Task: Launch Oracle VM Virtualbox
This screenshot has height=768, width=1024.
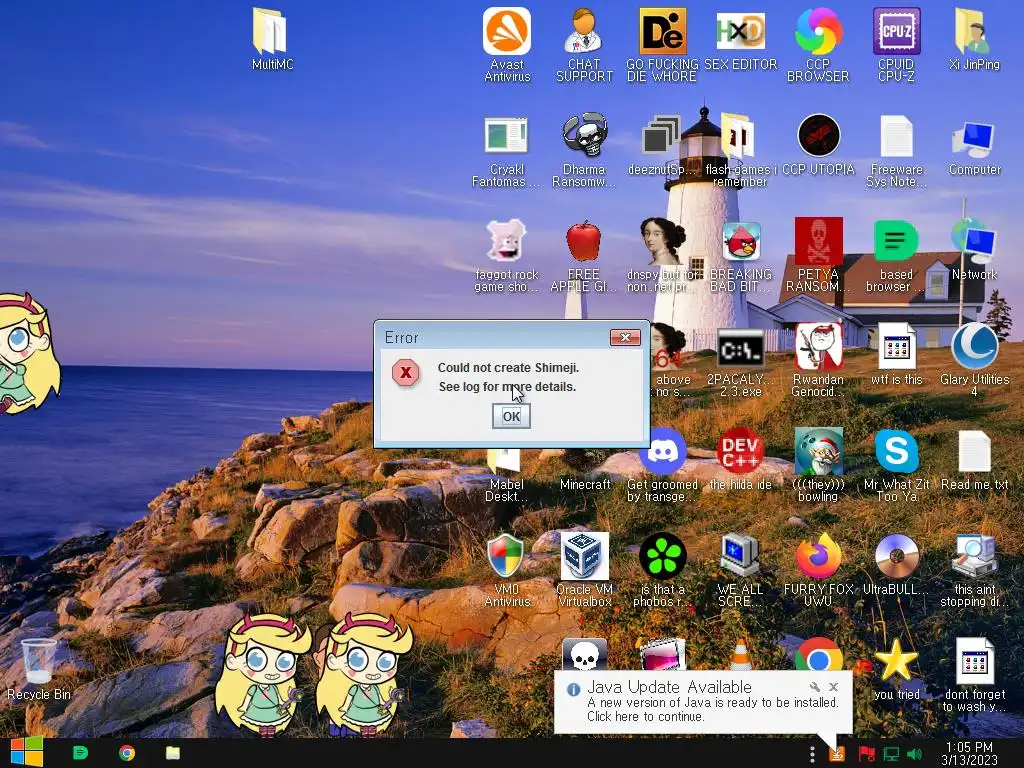Action: (x=584, y=569)
